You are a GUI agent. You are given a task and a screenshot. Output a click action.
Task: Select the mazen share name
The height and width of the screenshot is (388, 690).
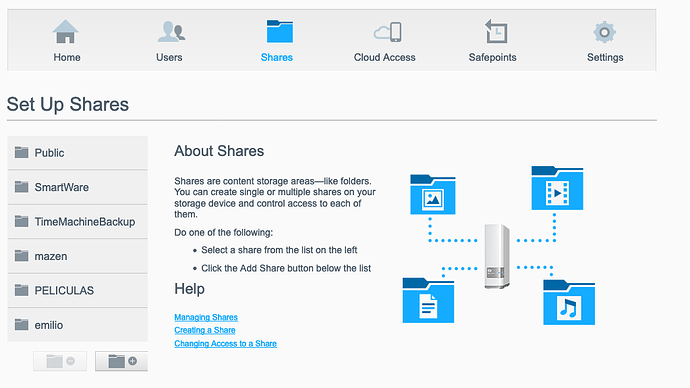51,256
